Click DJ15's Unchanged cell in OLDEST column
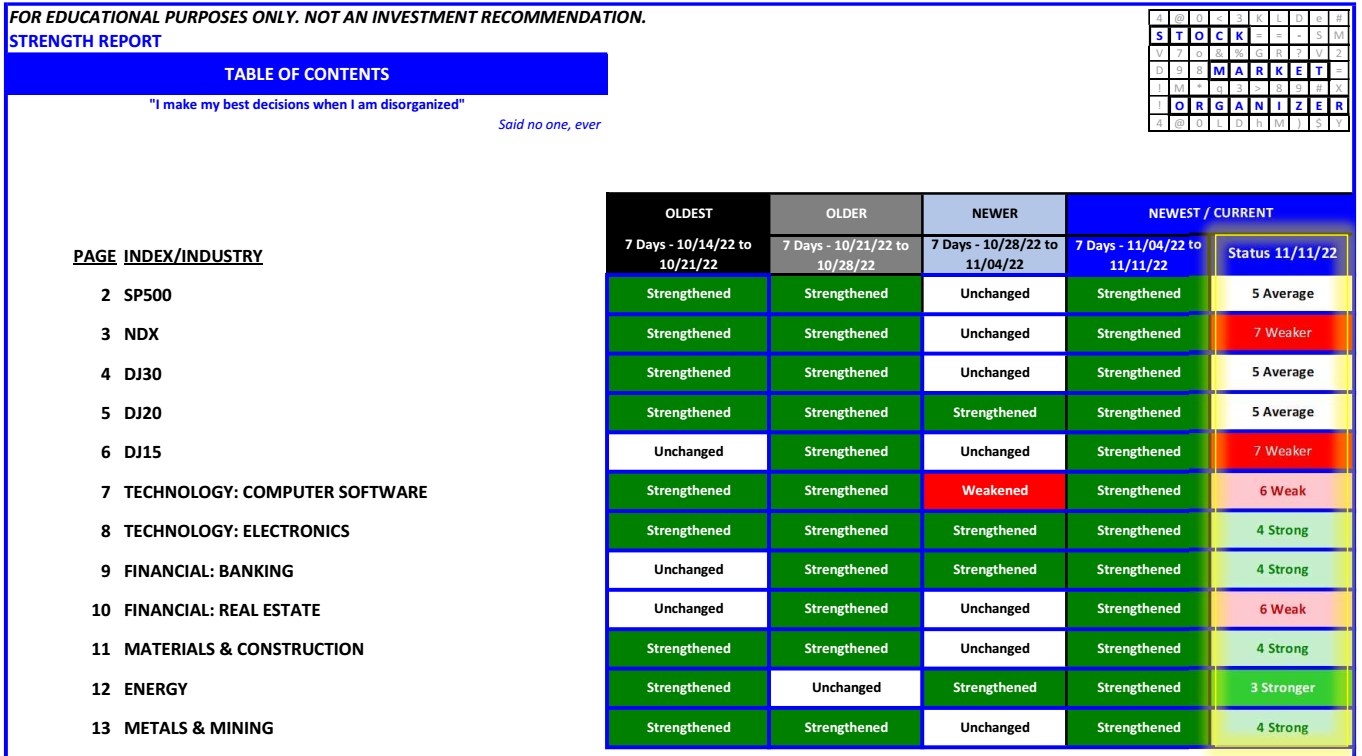 [687, 451]
